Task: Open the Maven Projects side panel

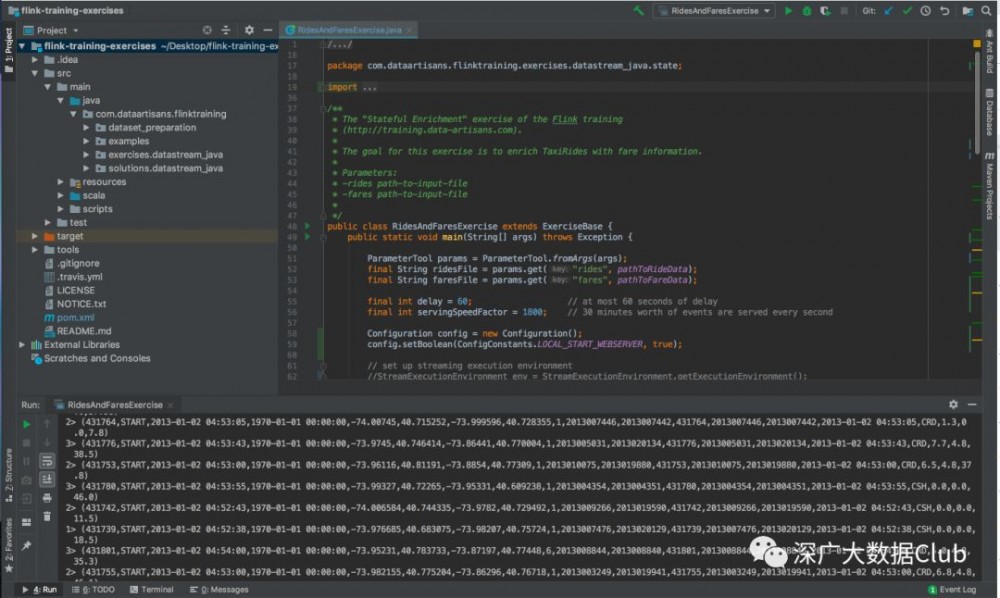Action: 989,190
